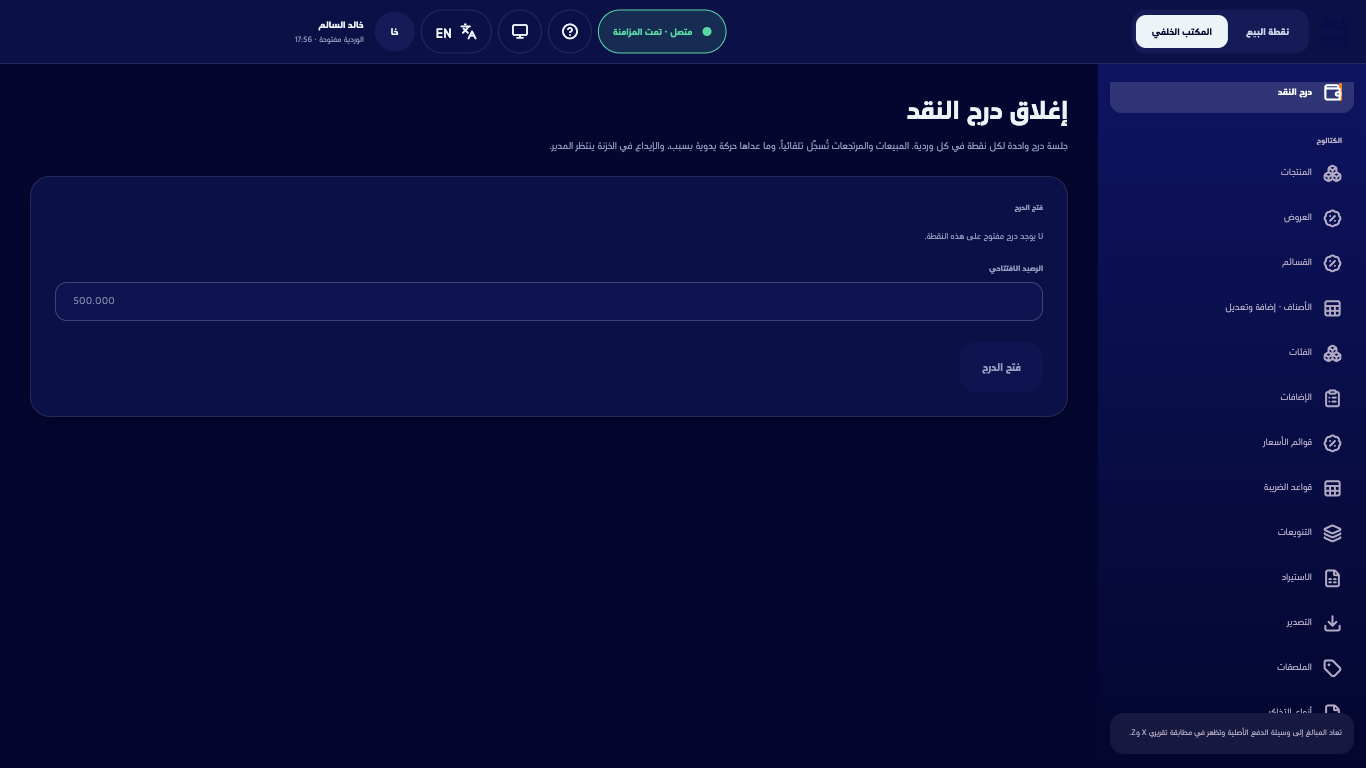Click the التصدير download icon

[1332, 623]
